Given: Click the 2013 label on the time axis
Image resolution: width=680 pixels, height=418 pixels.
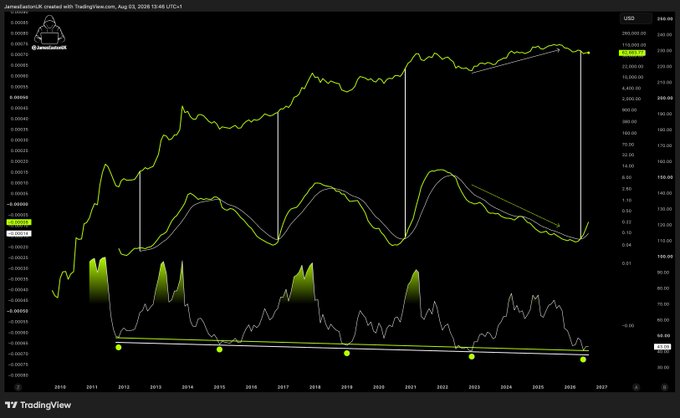Looking at the screenshot, I should (x=156, y=387).
